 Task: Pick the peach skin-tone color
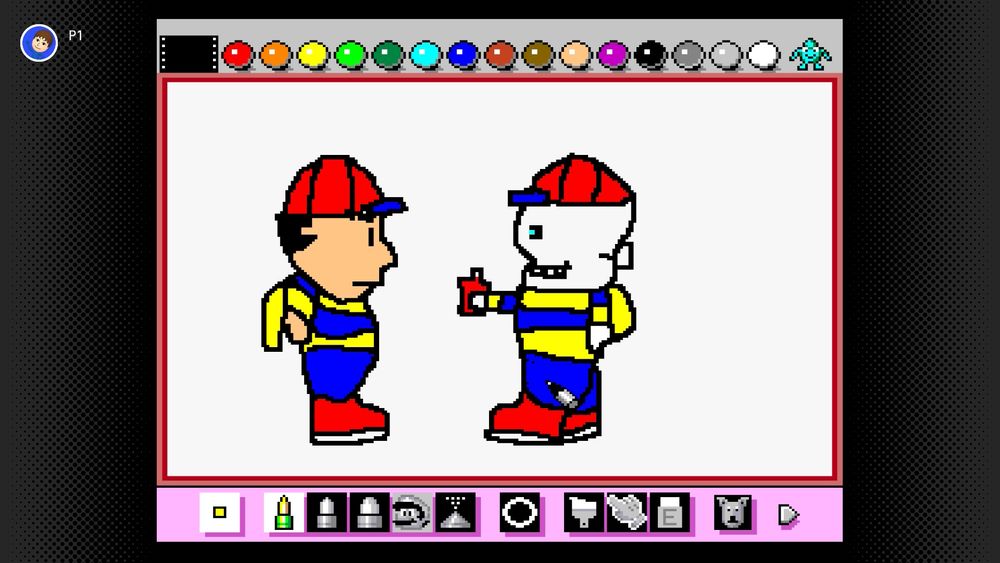coord(576,55)
